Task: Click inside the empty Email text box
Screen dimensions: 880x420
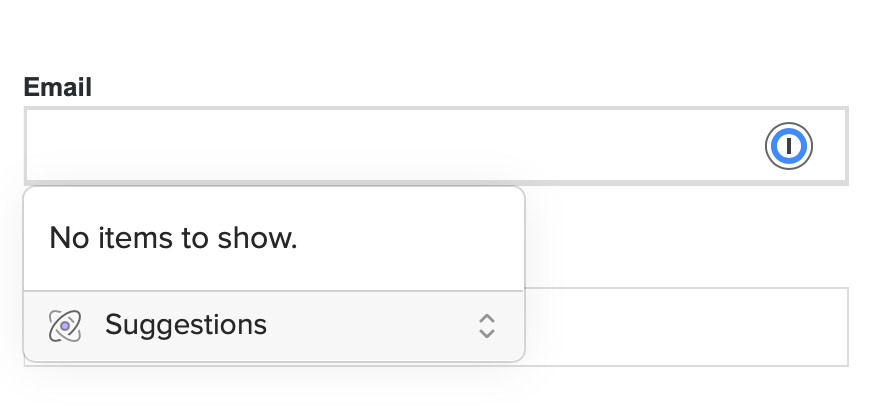Action: coord(390,147)
